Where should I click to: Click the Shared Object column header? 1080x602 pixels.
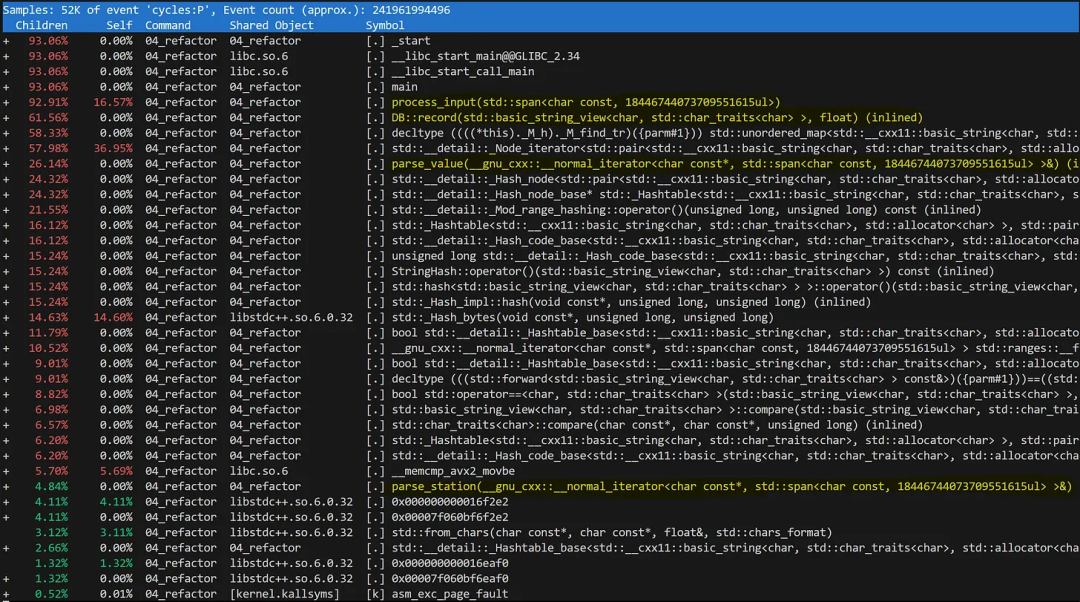[271, 25]
